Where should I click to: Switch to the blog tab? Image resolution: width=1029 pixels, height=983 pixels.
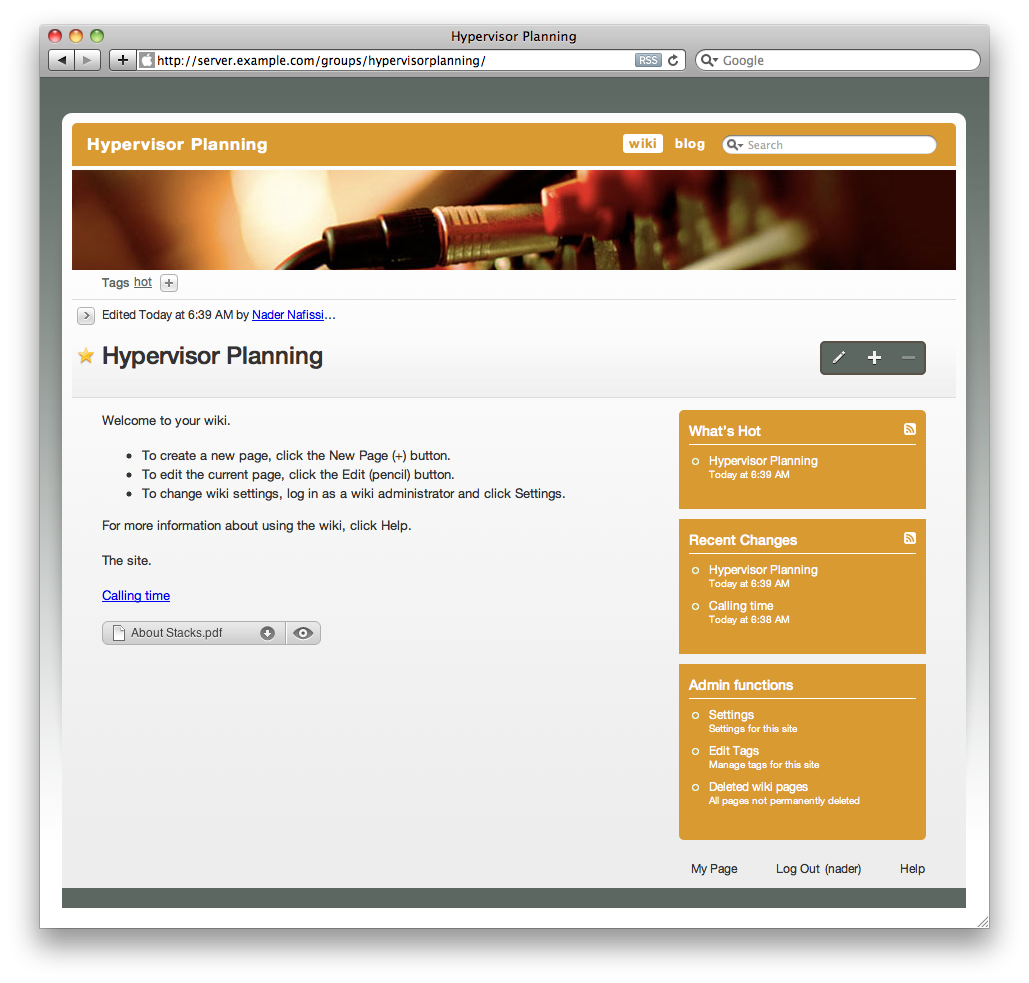(690, 144)
